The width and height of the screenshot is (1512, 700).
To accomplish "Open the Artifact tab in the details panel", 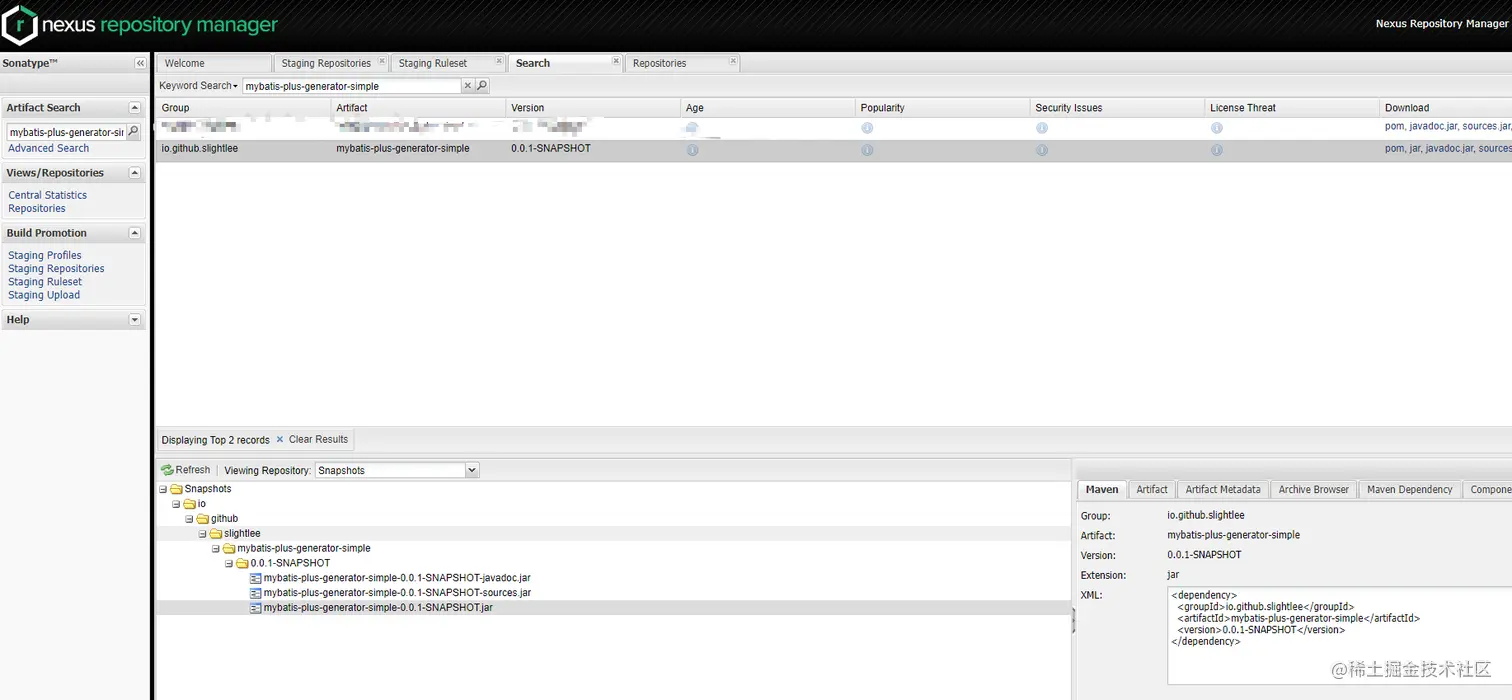I will click(1152, 489).
